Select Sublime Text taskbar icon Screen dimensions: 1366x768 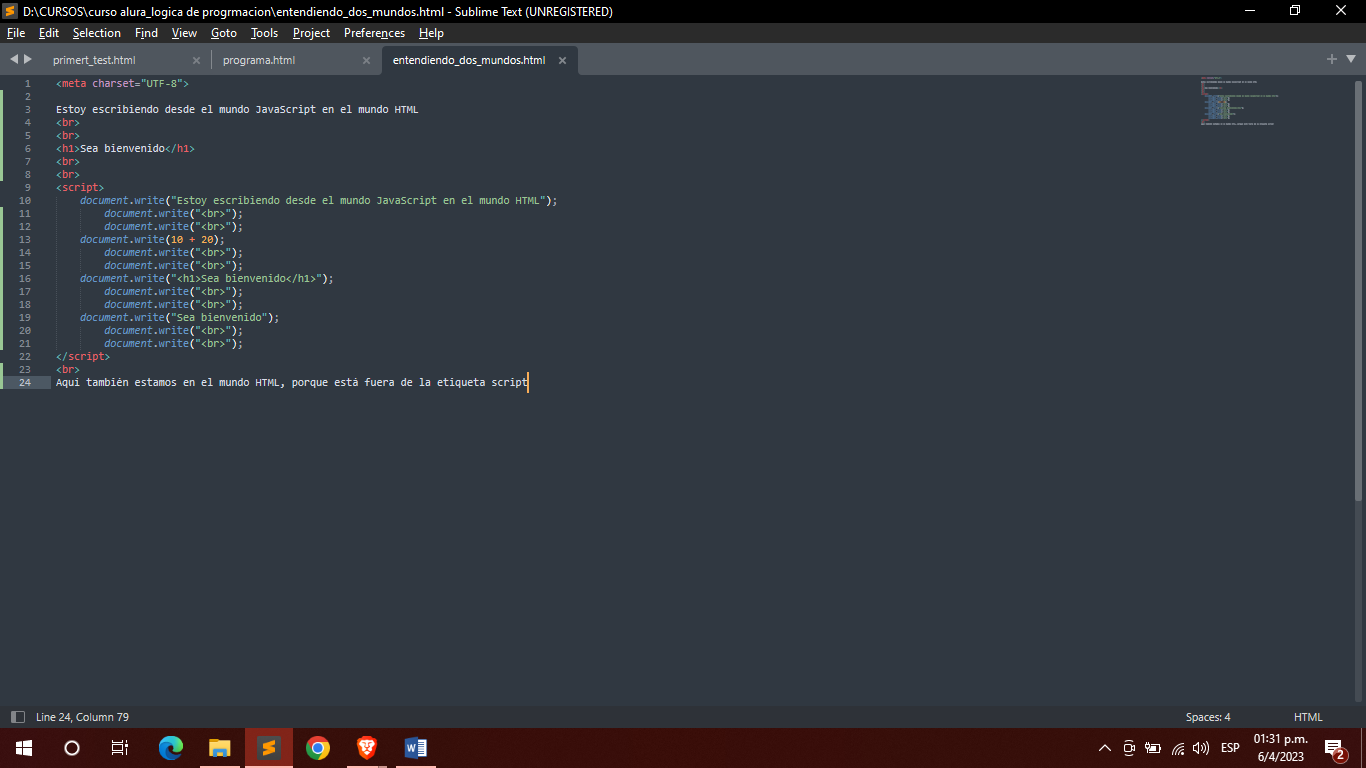[x=268, y=748]
